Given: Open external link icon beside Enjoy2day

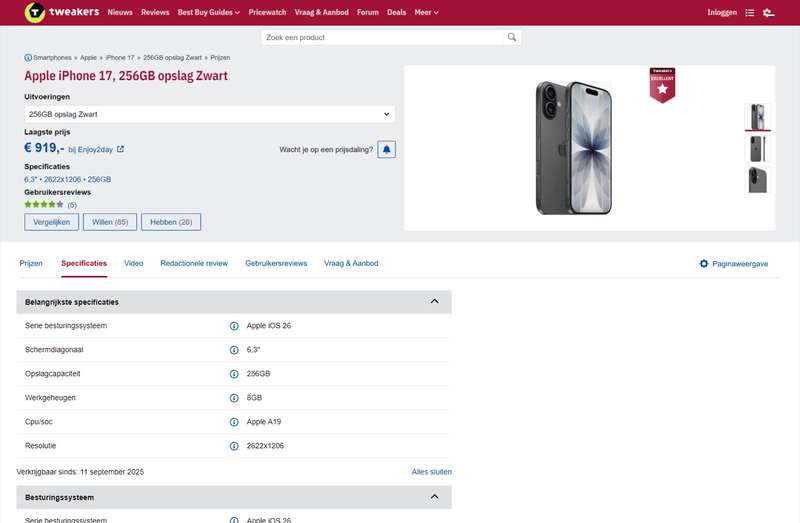Looking at the screenshot, I should (x=120, y=149).
